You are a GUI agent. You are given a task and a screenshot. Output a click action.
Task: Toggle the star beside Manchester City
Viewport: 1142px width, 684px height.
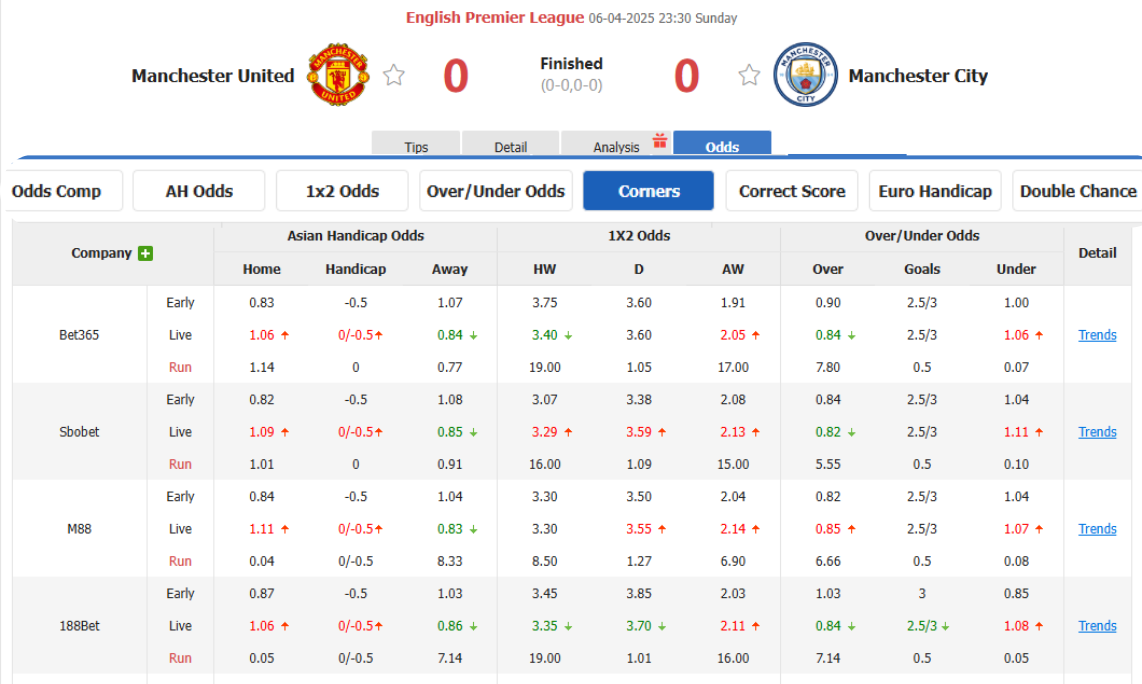[x=749, y=75]
